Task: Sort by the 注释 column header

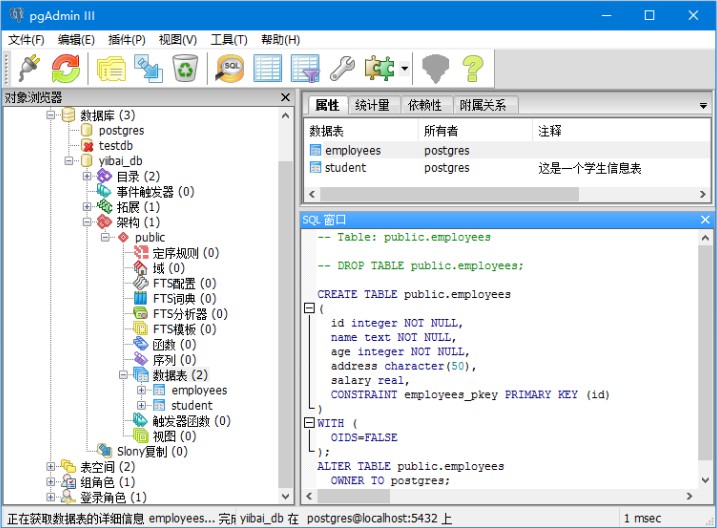Action: point(621,131)
